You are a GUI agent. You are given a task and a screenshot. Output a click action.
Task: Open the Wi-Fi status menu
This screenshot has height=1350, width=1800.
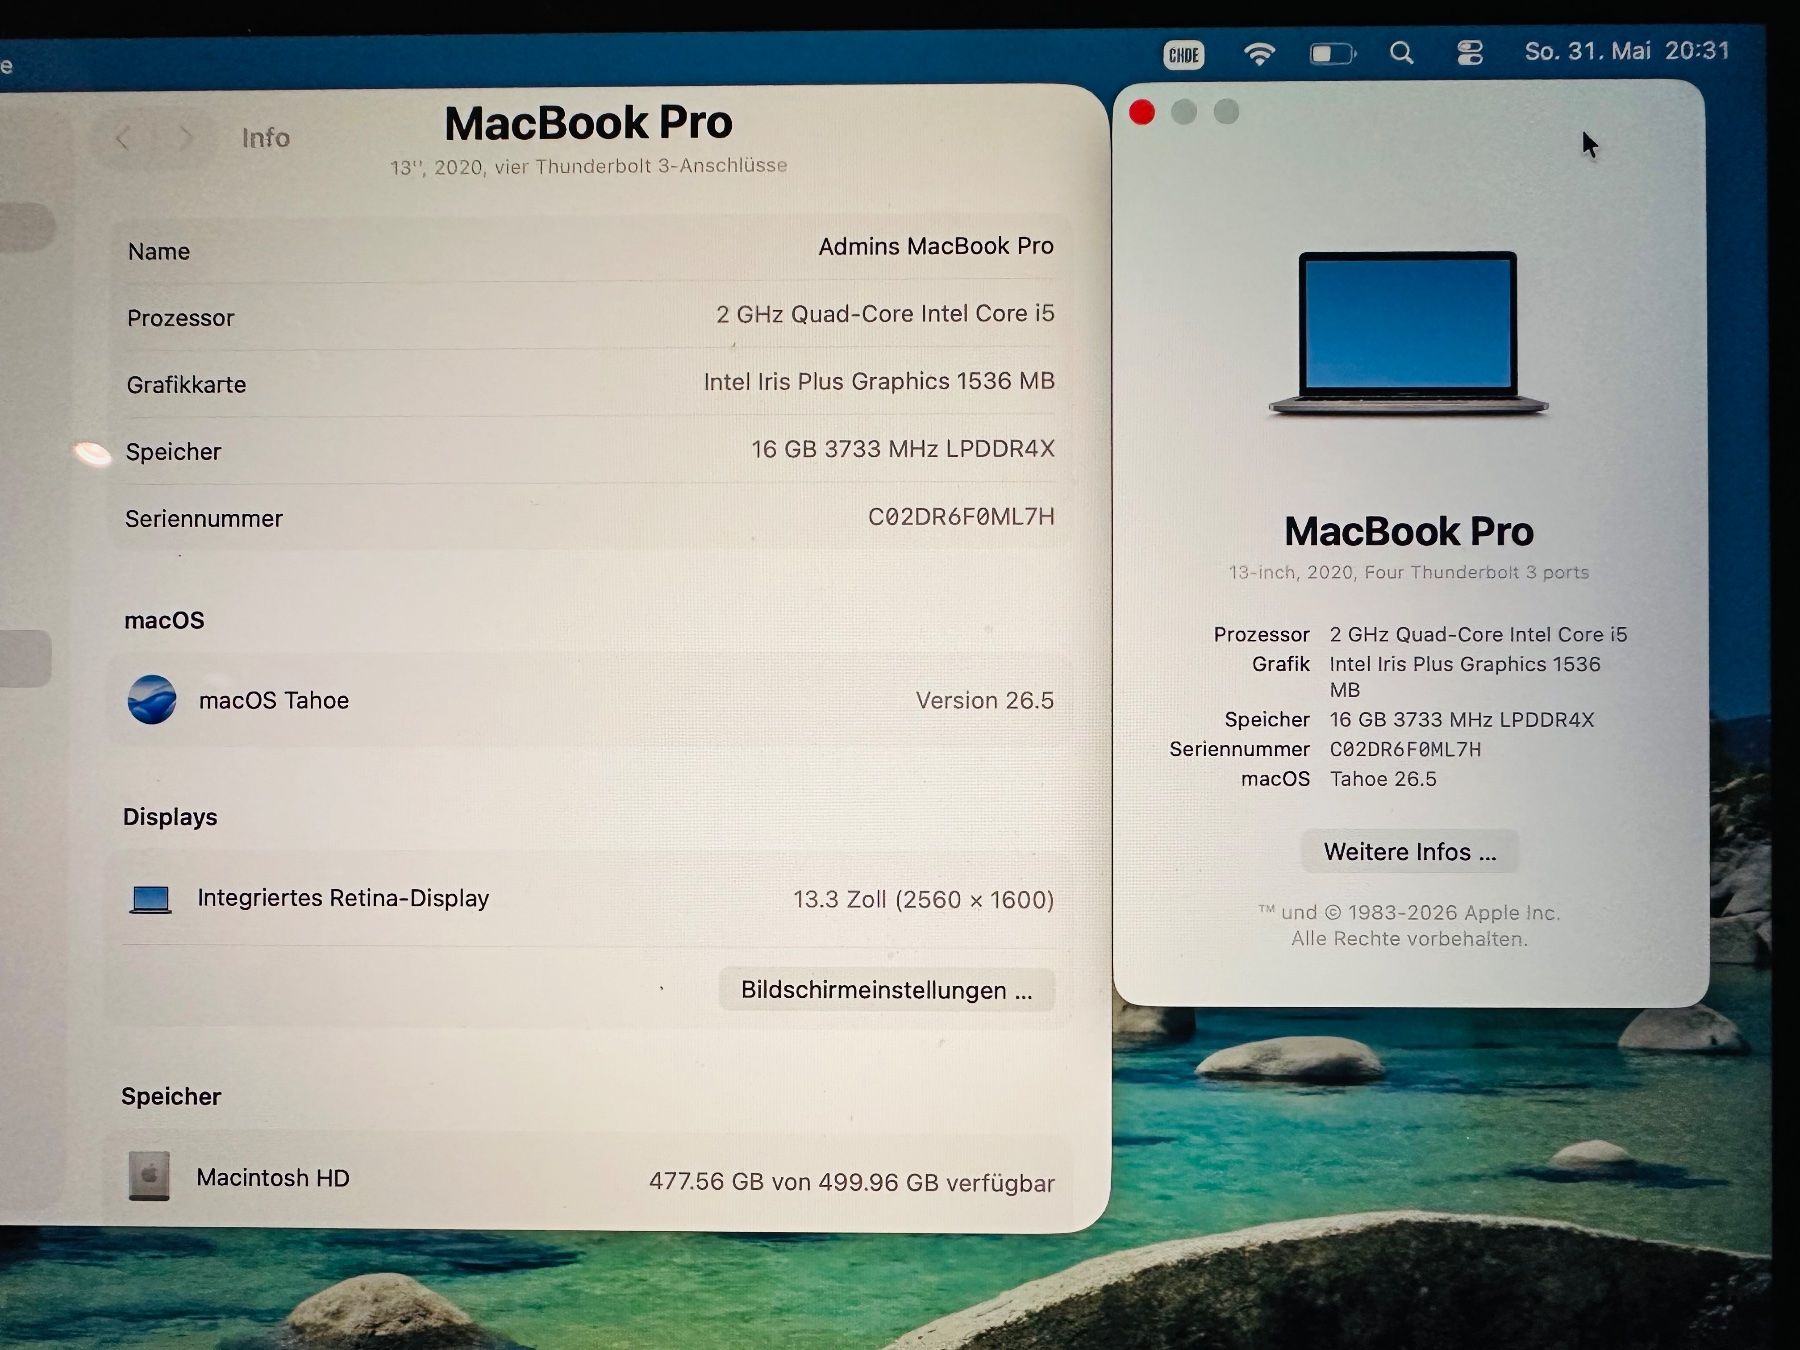1259,54
